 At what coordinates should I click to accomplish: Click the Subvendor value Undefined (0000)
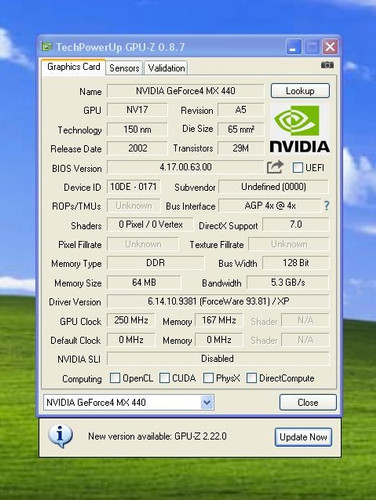273,187
